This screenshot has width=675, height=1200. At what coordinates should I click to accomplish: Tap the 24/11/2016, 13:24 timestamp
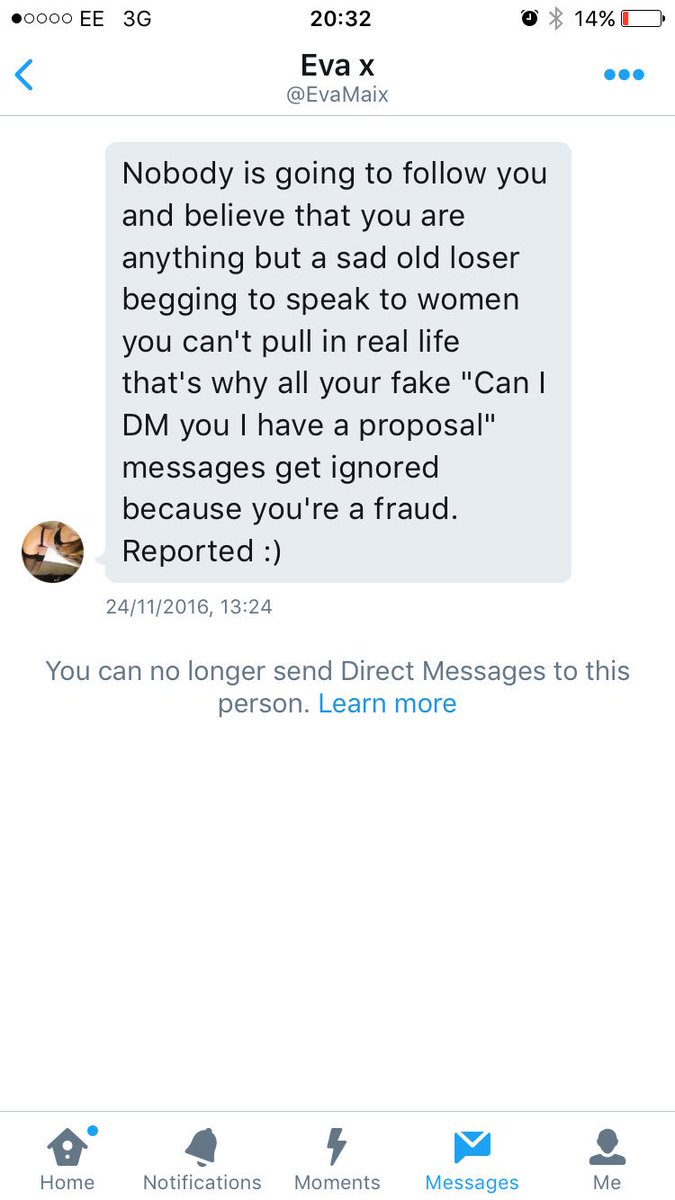(x=189, y=606)
